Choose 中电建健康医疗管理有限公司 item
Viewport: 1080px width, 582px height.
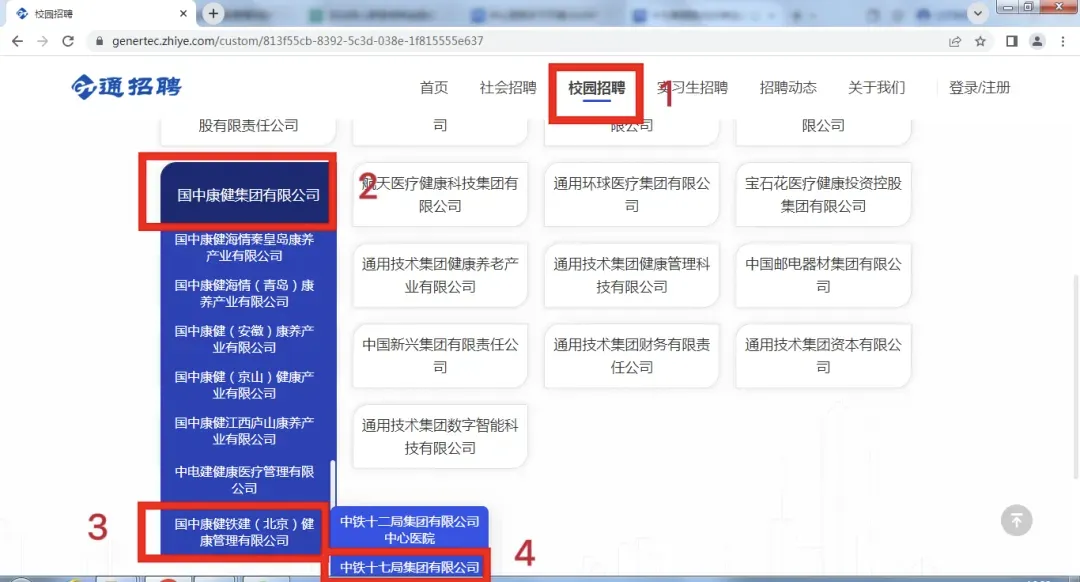pos(245,479)
